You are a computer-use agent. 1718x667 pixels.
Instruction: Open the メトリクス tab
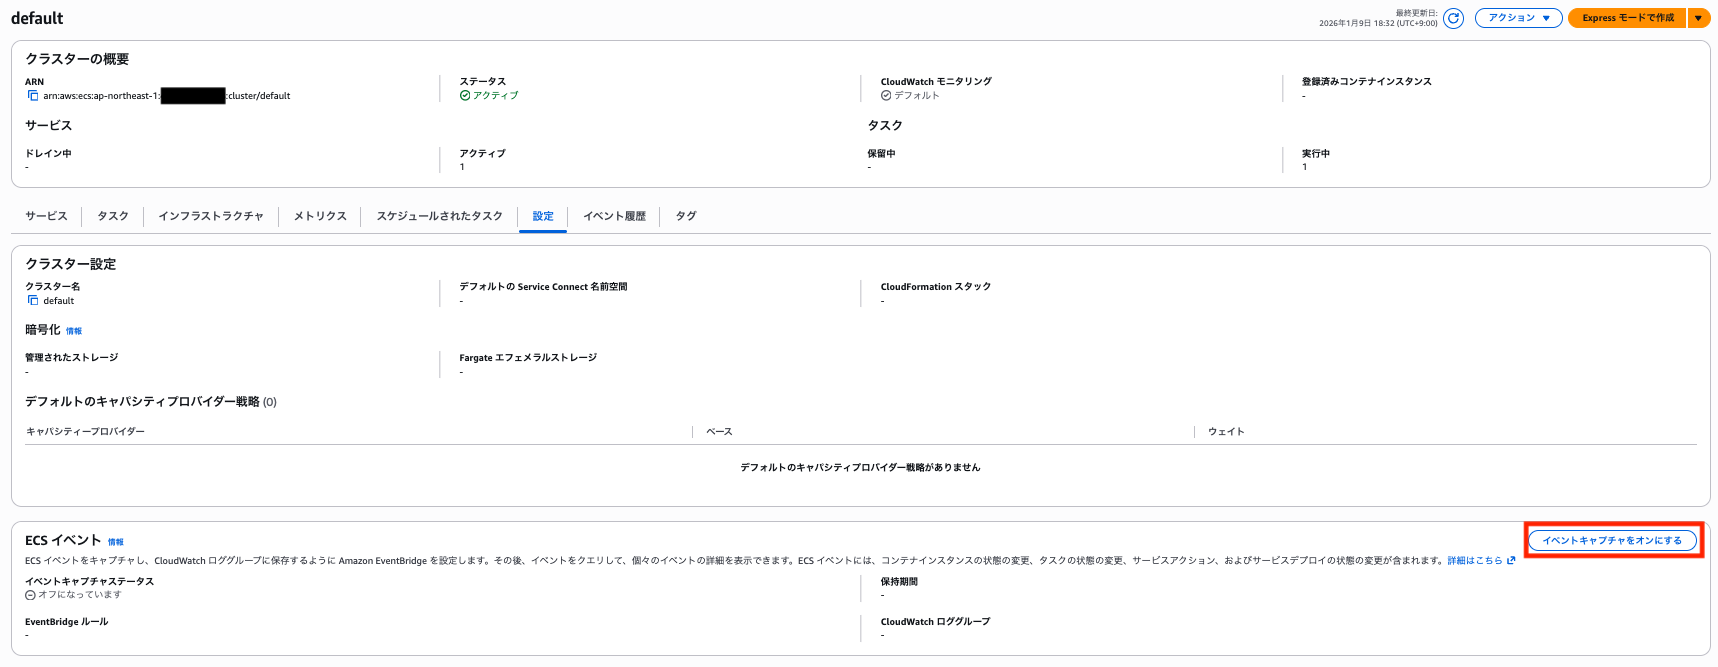320,216
